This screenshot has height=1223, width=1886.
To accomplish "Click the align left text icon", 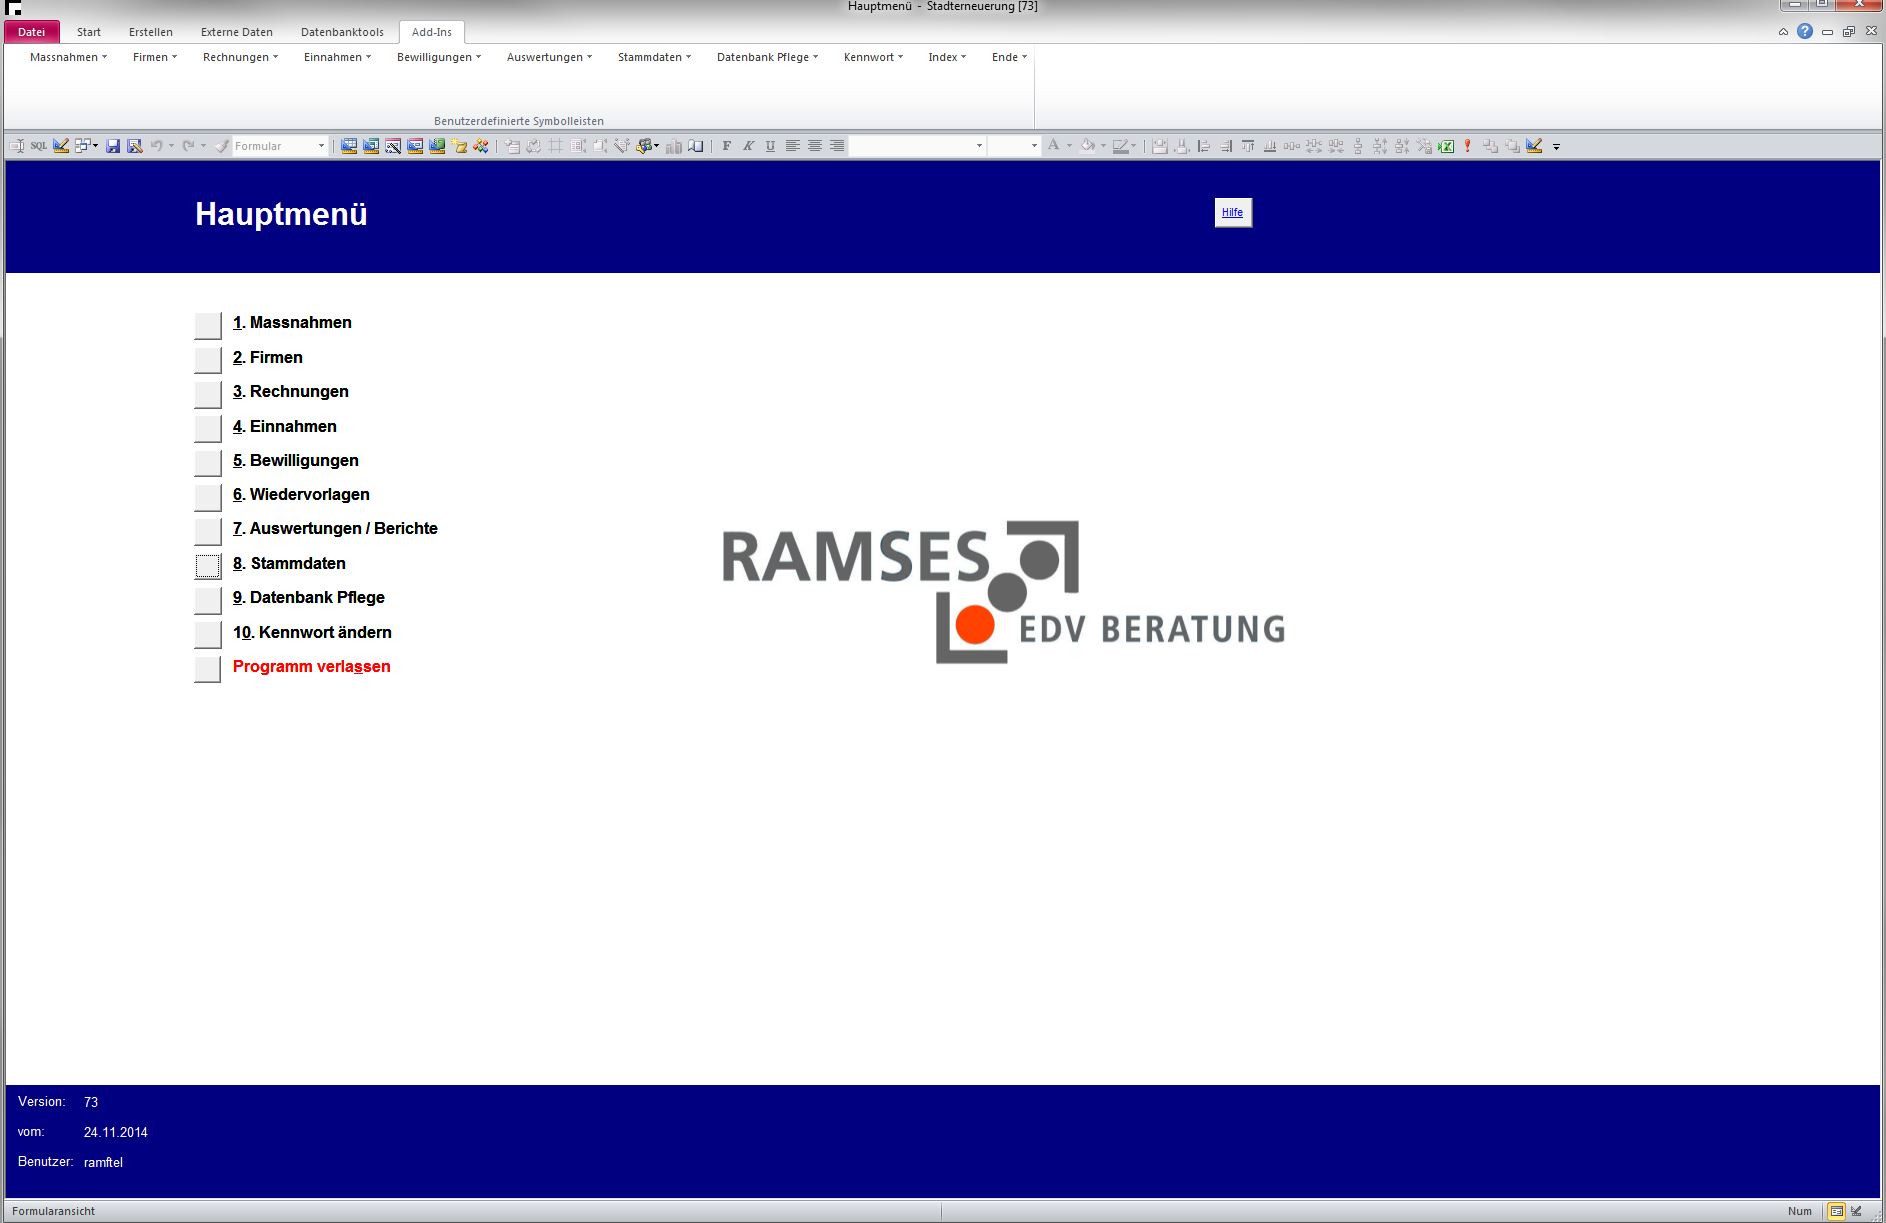I will point(793,146).
